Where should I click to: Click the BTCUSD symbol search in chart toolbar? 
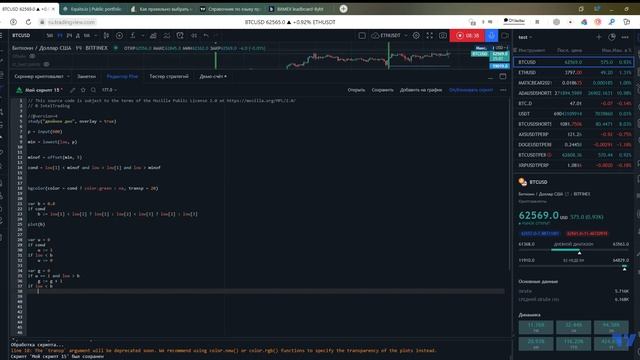(21, 36)
